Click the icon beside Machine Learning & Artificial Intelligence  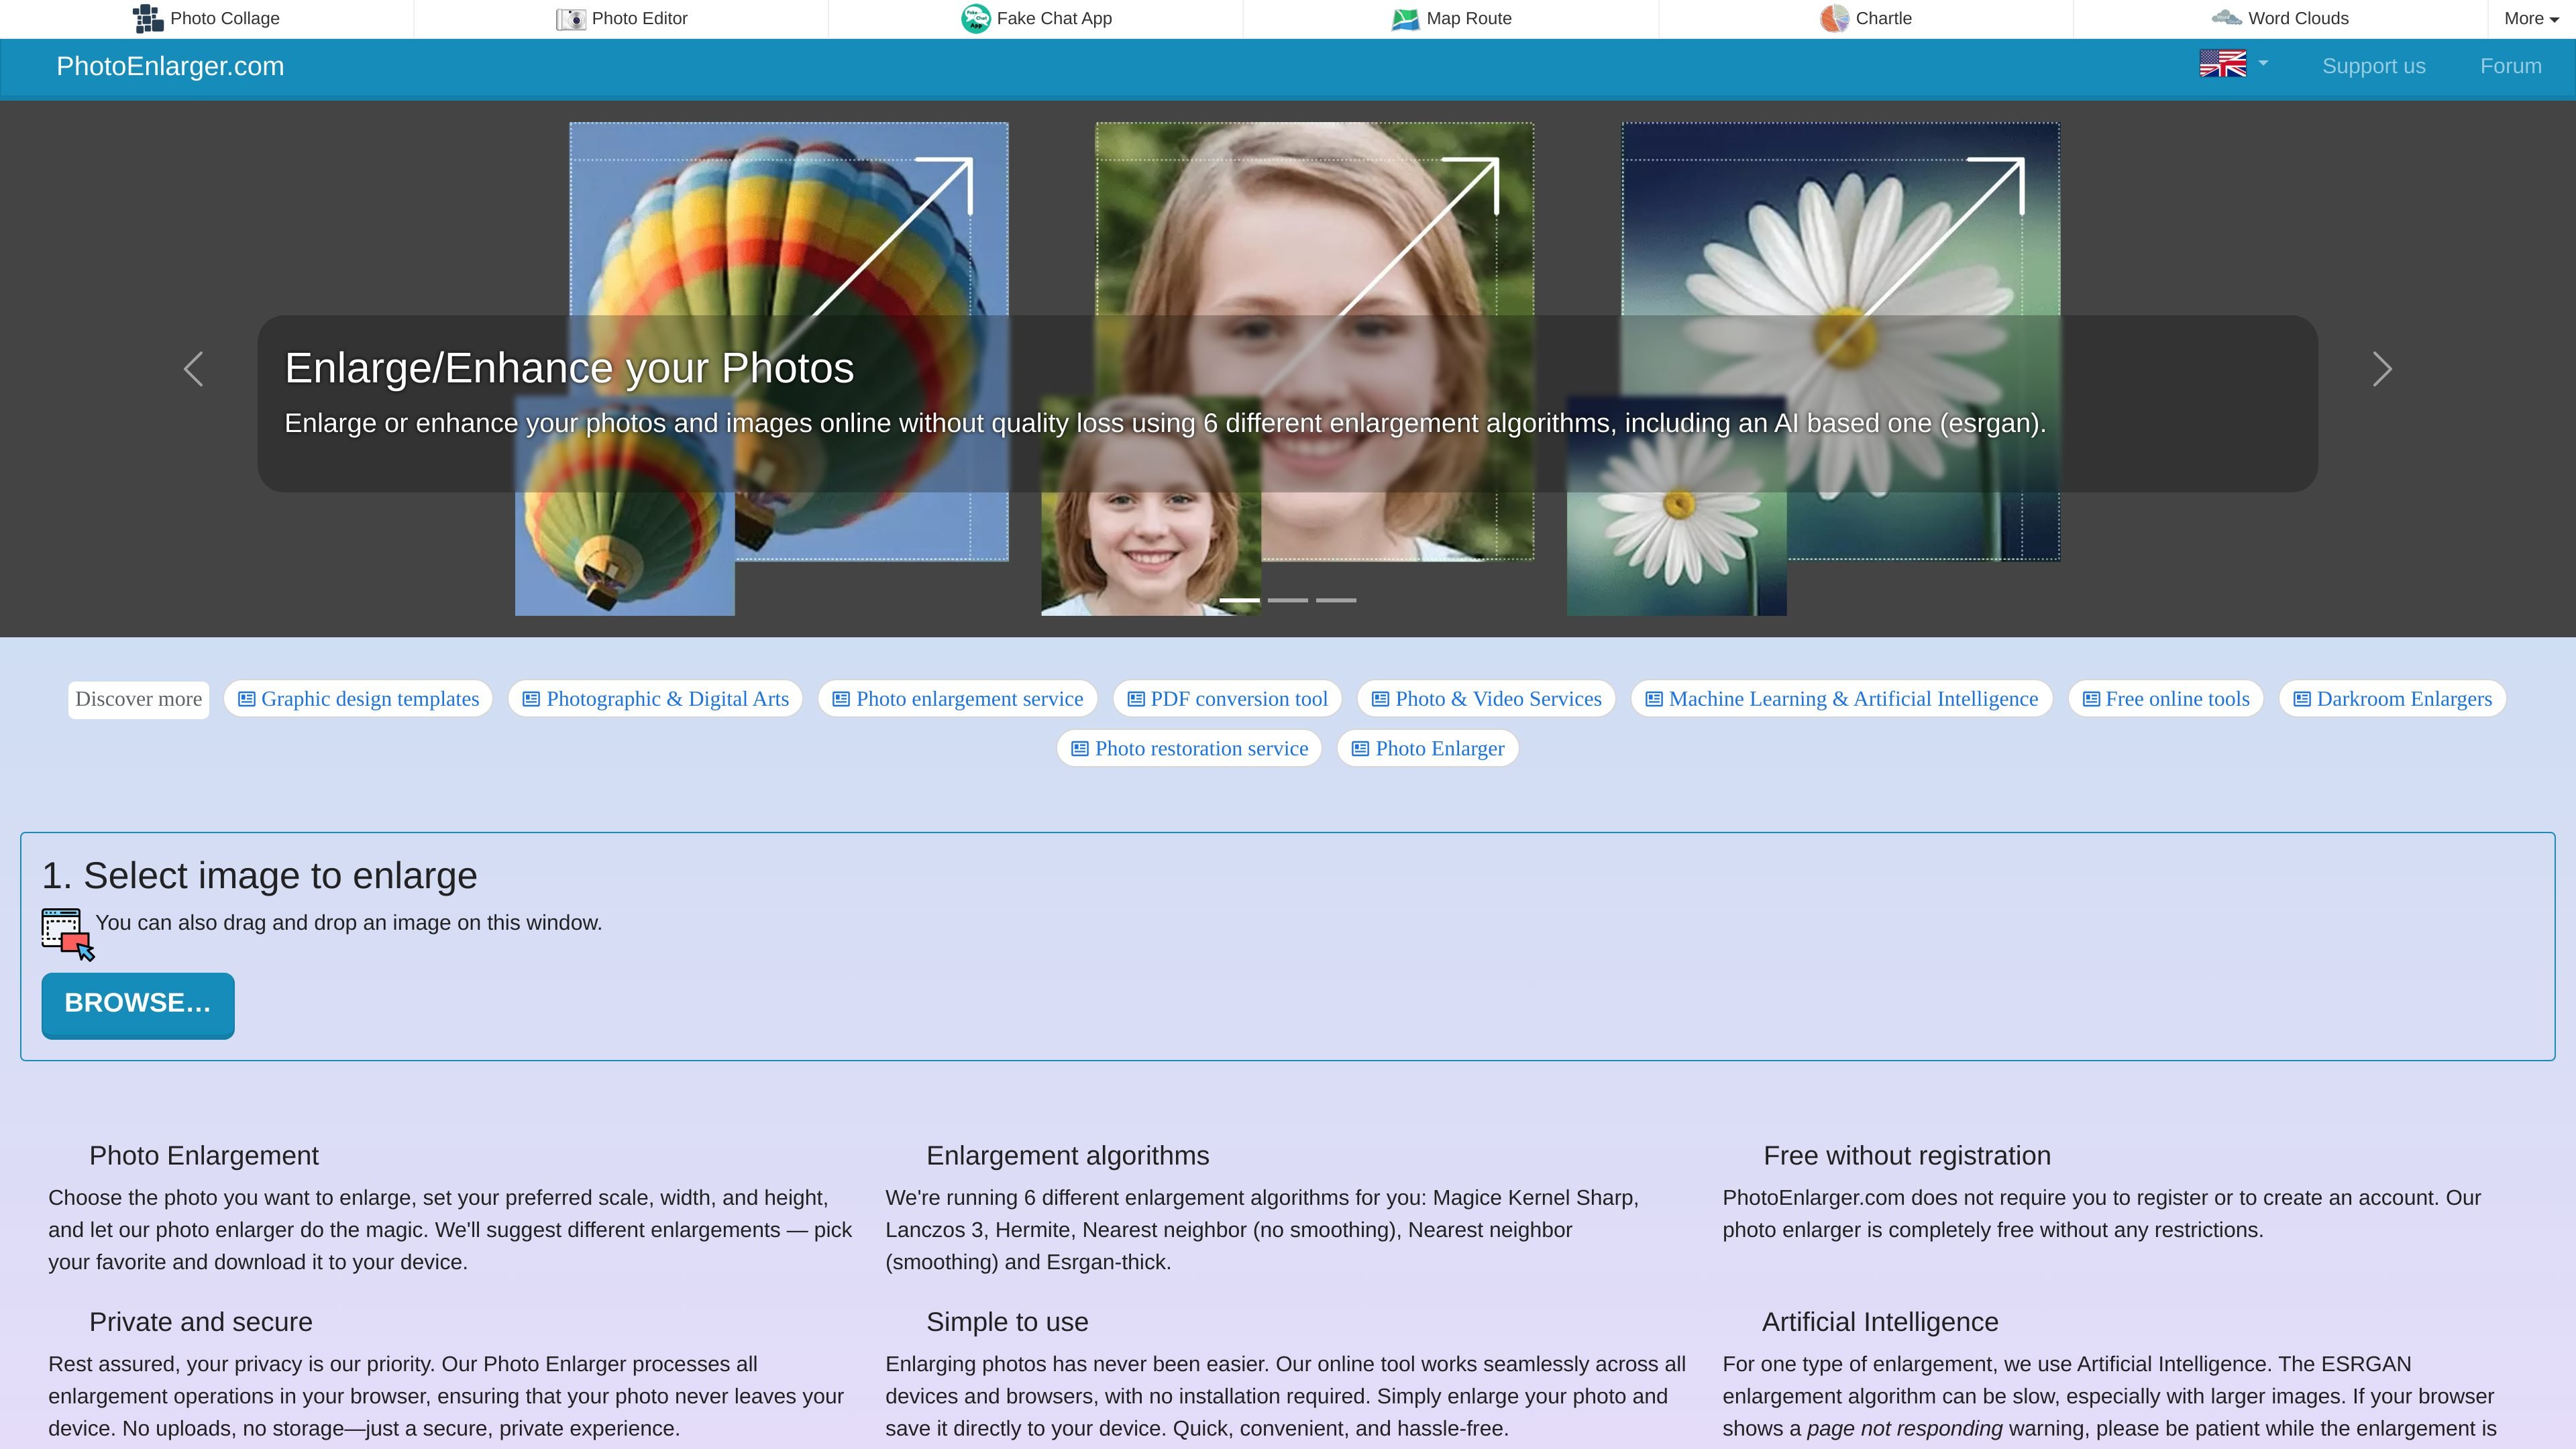click(1654, 699)
